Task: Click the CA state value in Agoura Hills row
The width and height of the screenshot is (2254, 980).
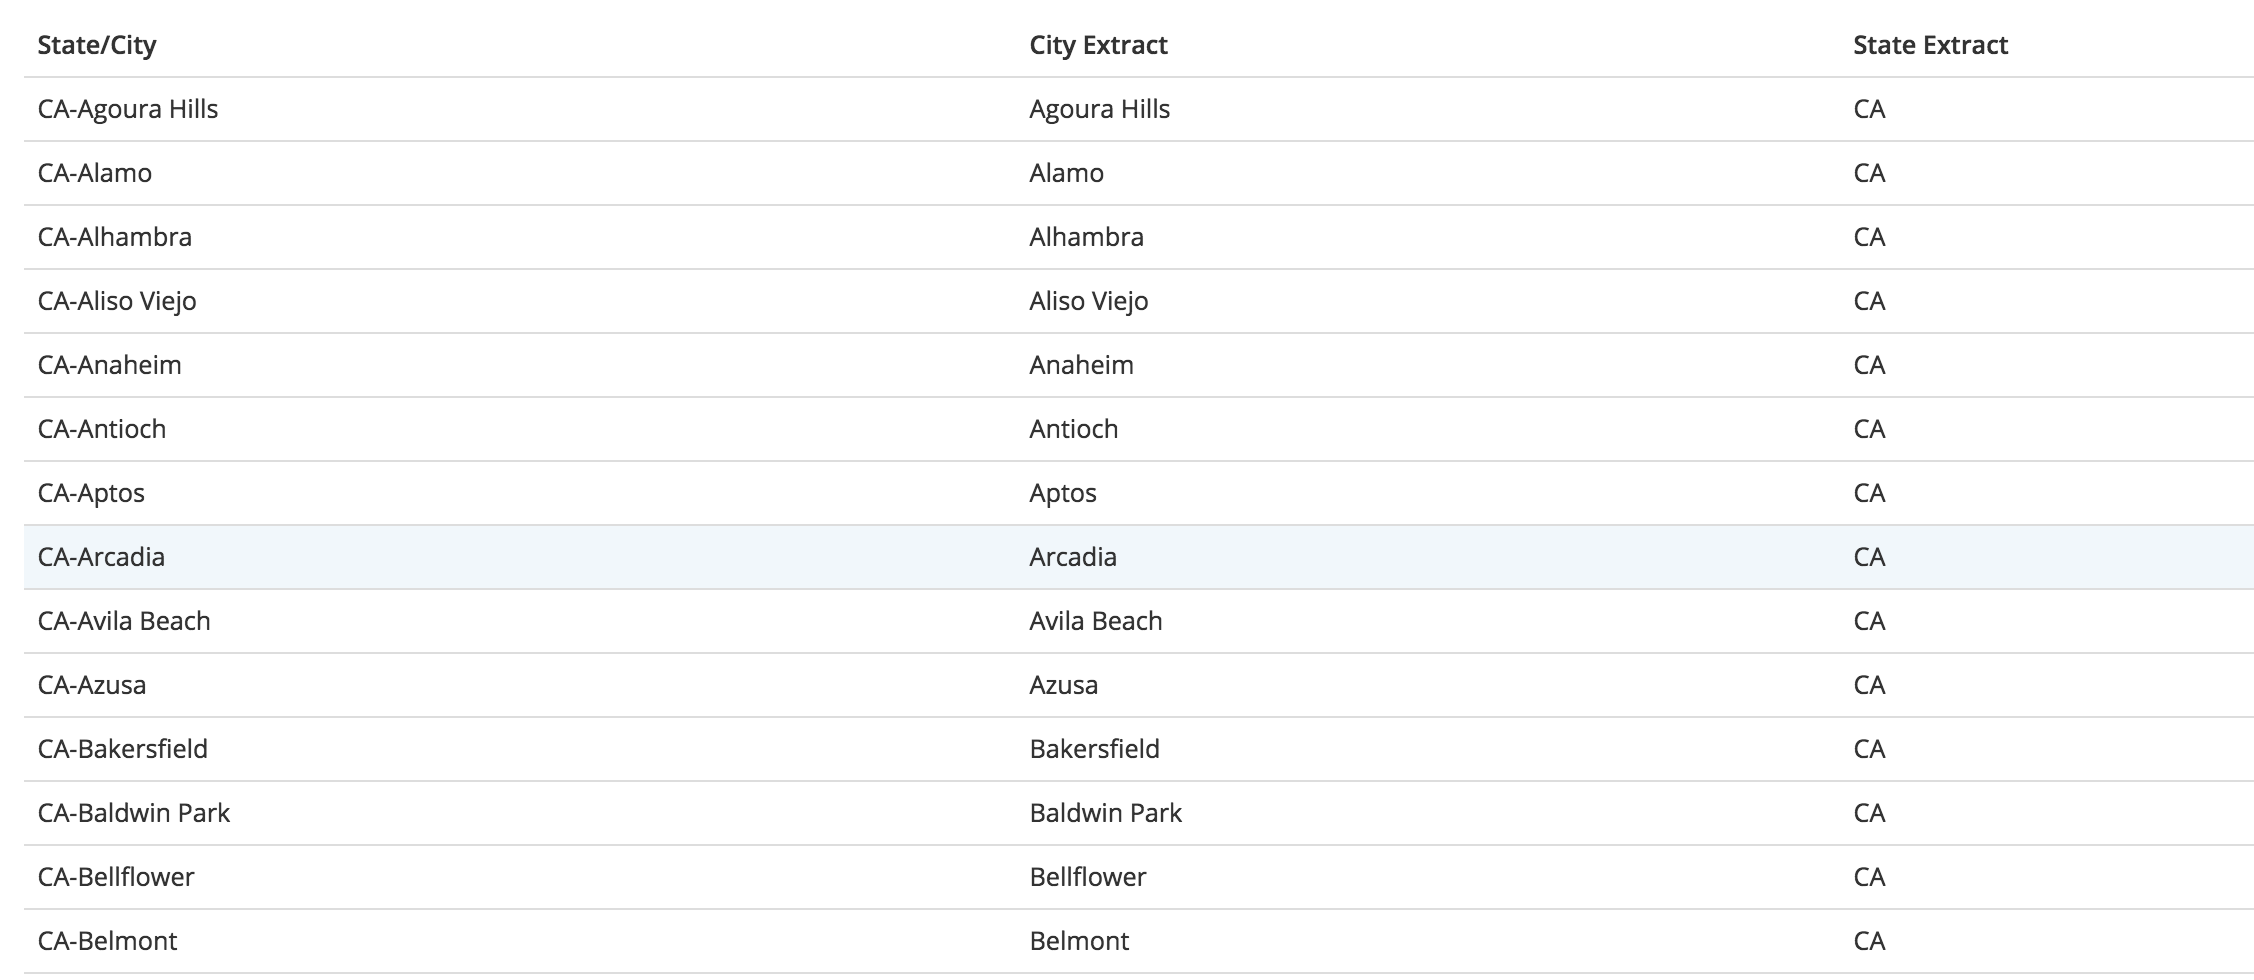Action: [1869, 109]
